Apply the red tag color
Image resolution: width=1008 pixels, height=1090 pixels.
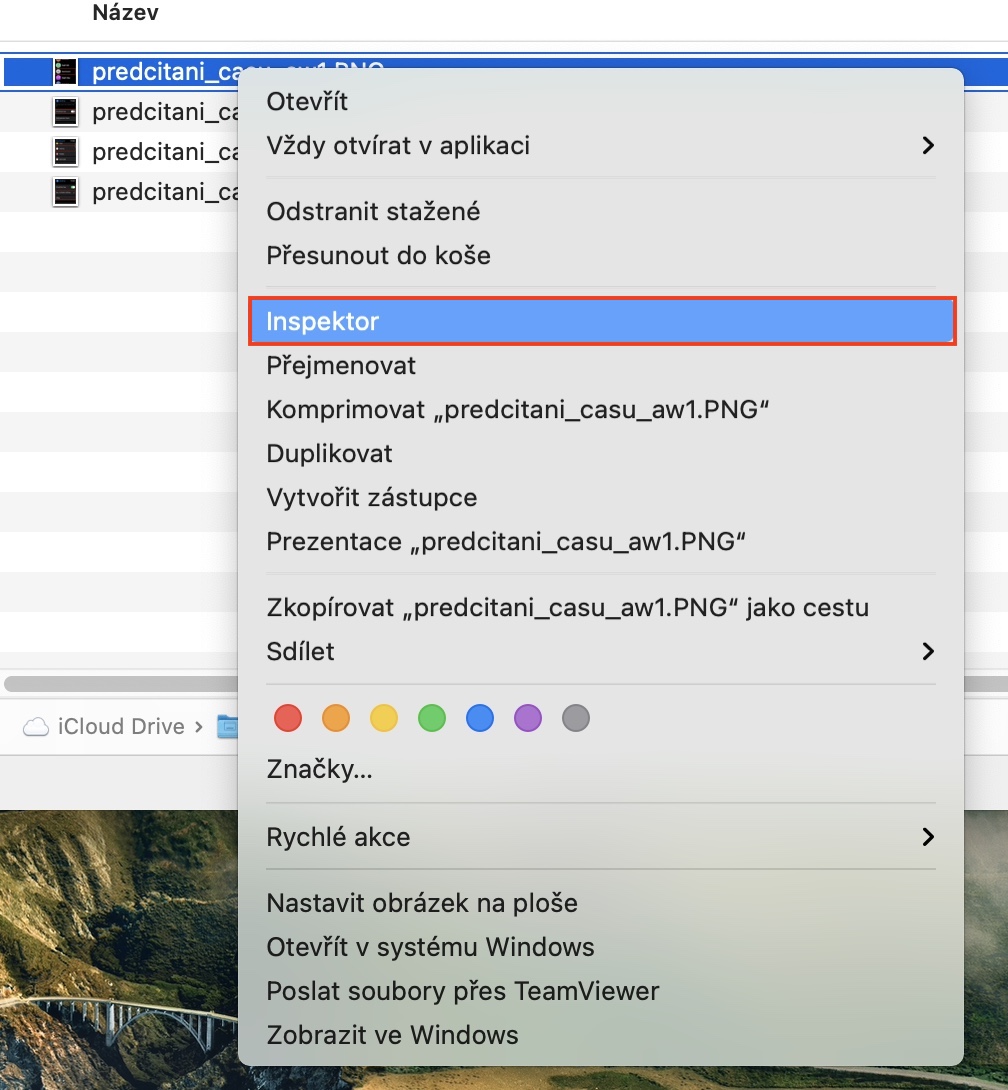point(288,718)
